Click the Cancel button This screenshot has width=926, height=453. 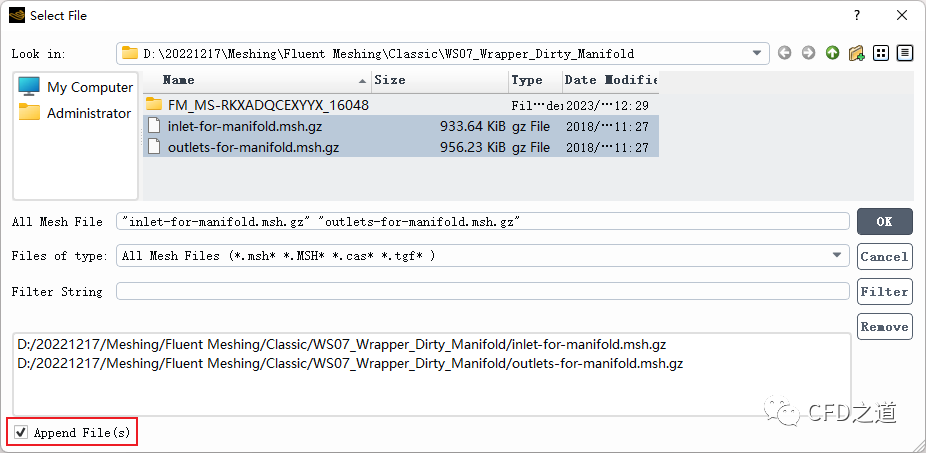click(x=884, y=257)
